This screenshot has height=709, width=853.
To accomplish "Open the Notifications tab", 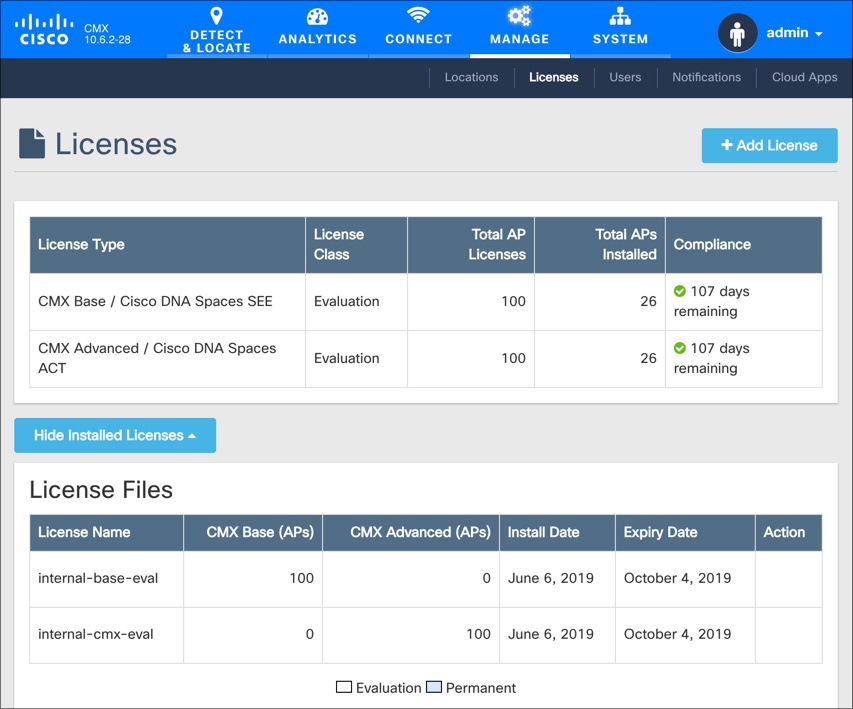I will click(x=706, y=76).
